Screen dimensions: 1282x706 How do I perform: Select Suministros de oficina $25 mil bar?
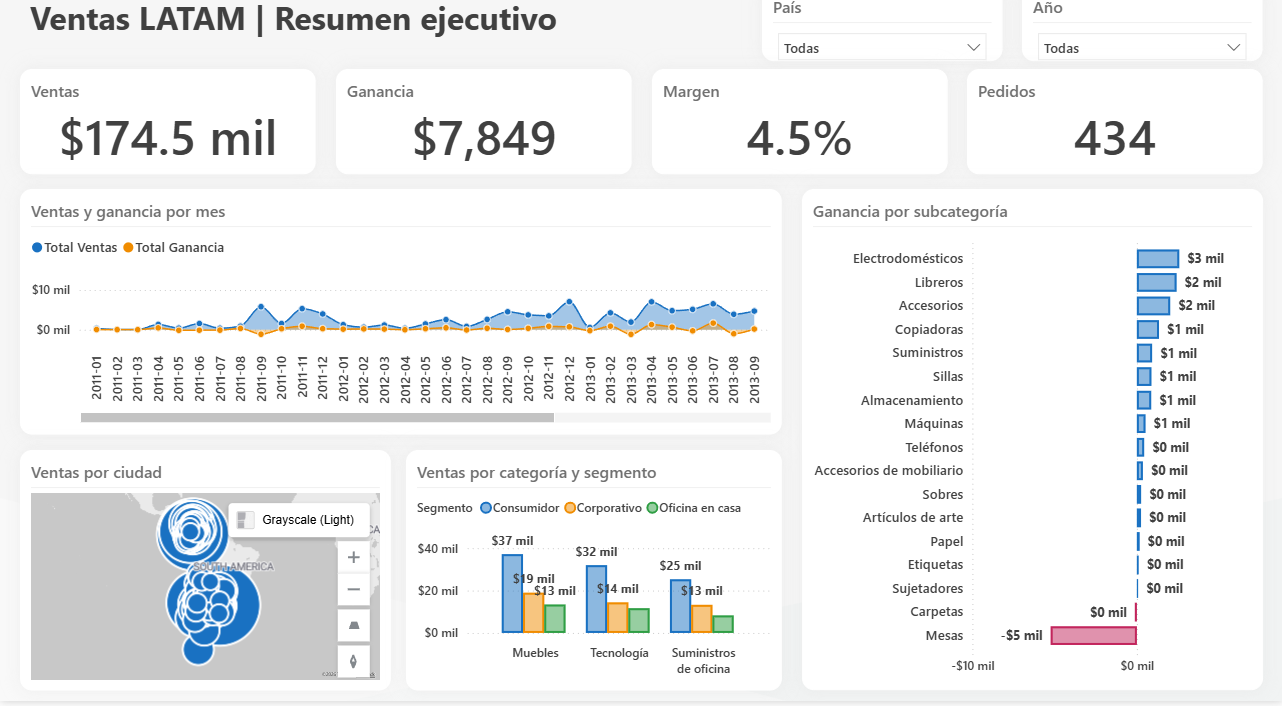(x=680, y=606)
